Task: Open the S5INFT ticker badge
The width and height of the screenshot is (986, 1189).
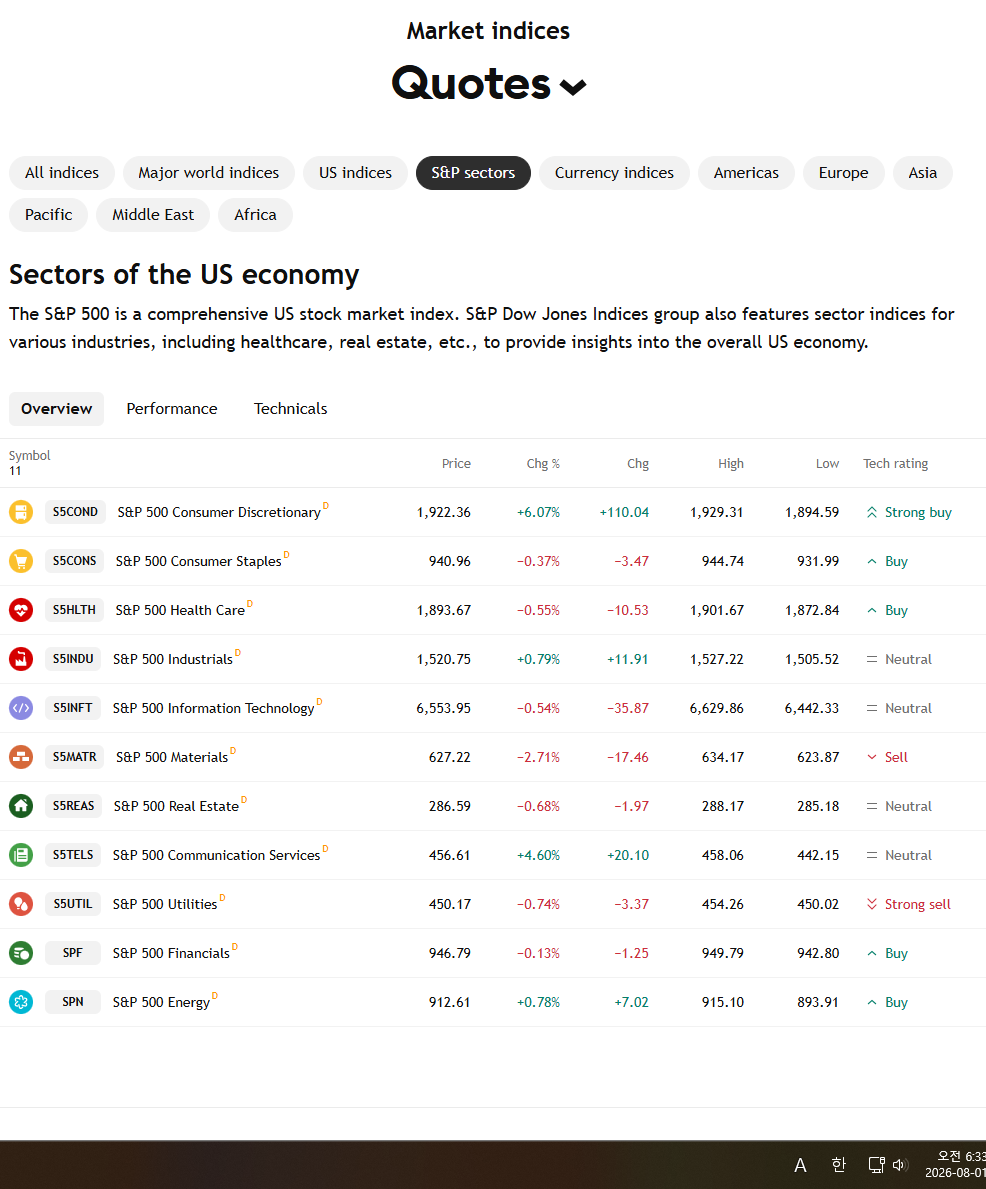Action: tap(73, 708)
